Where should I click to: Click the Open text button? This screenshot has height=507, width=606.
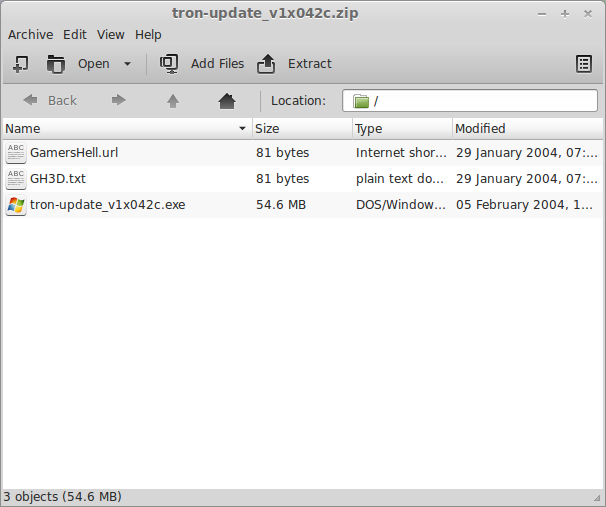pyautogui.click(x=94, y=64)
